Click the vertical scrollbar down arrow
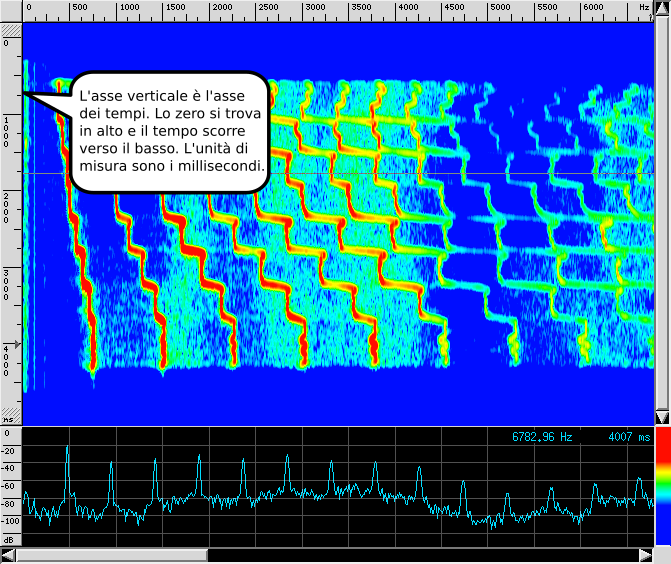 point(661,417)
